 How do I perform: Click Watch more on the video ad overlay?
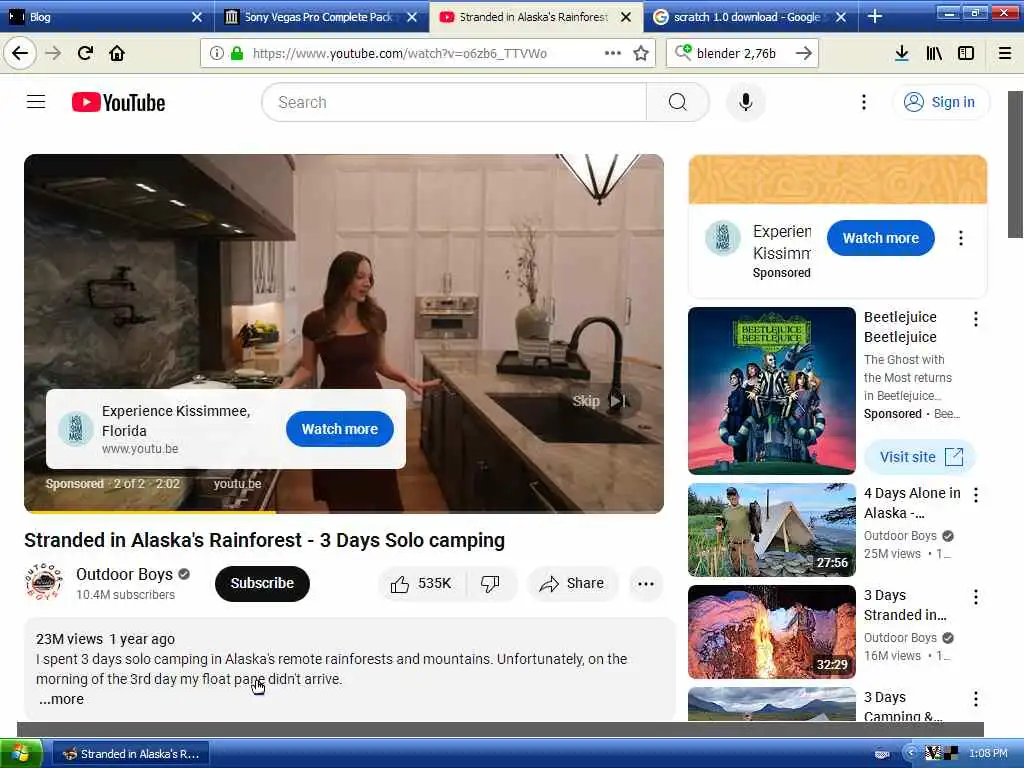(340, 429)
